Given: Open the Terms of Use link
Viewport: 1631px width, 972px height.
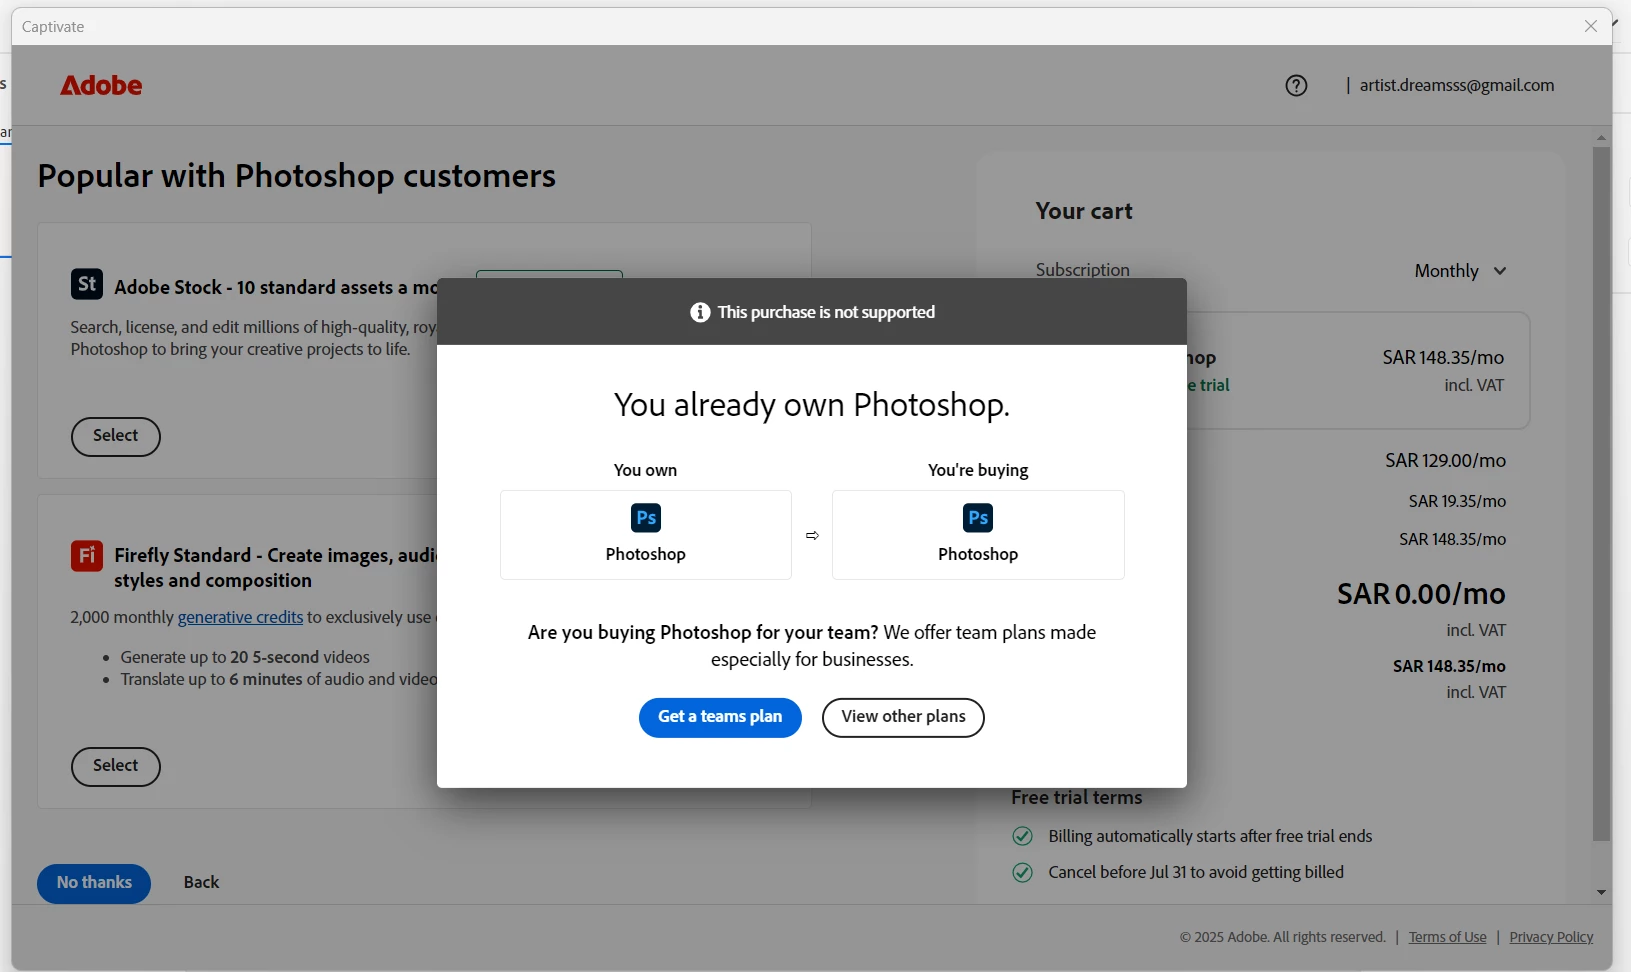Looking at the screenshot, I should (1447, 937).
